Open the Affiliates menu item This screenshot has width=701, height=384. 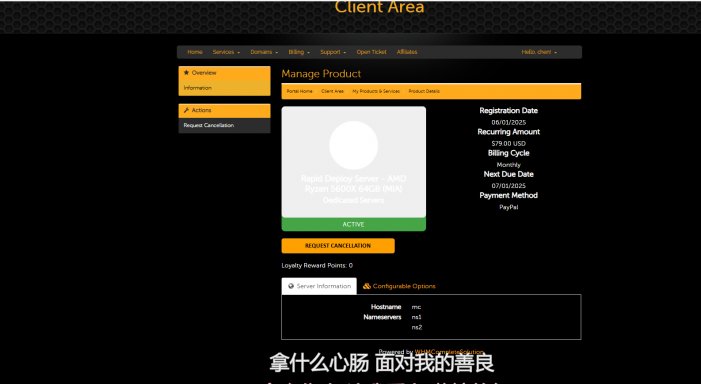pyautogui.click(x=407, y=52)
